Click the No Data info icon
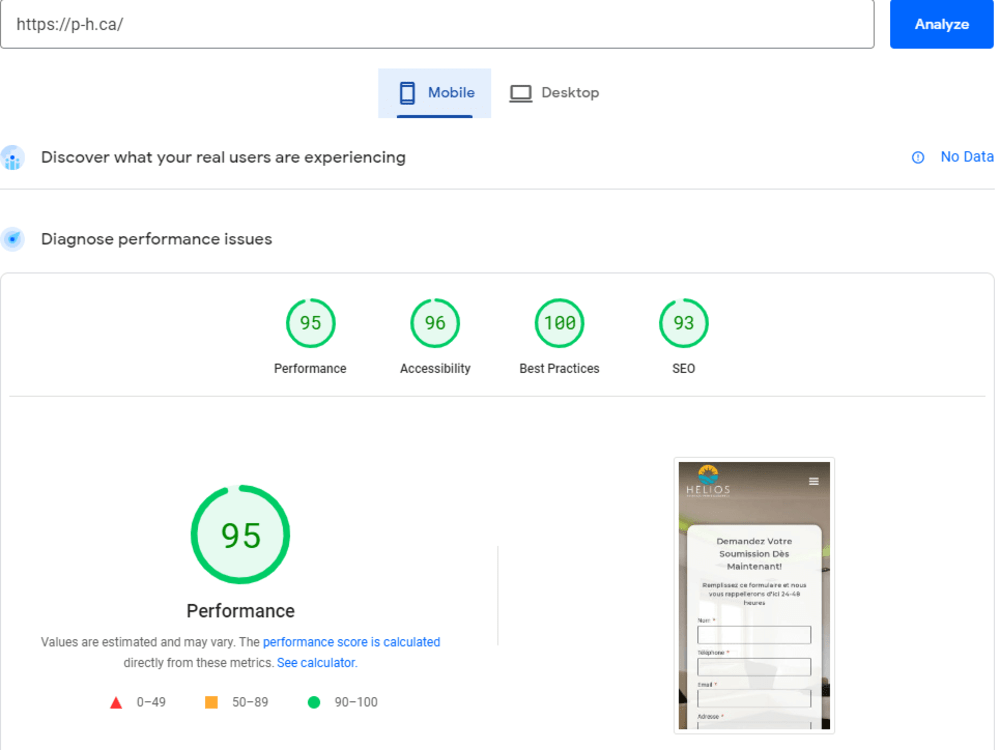 pos(918,158)
